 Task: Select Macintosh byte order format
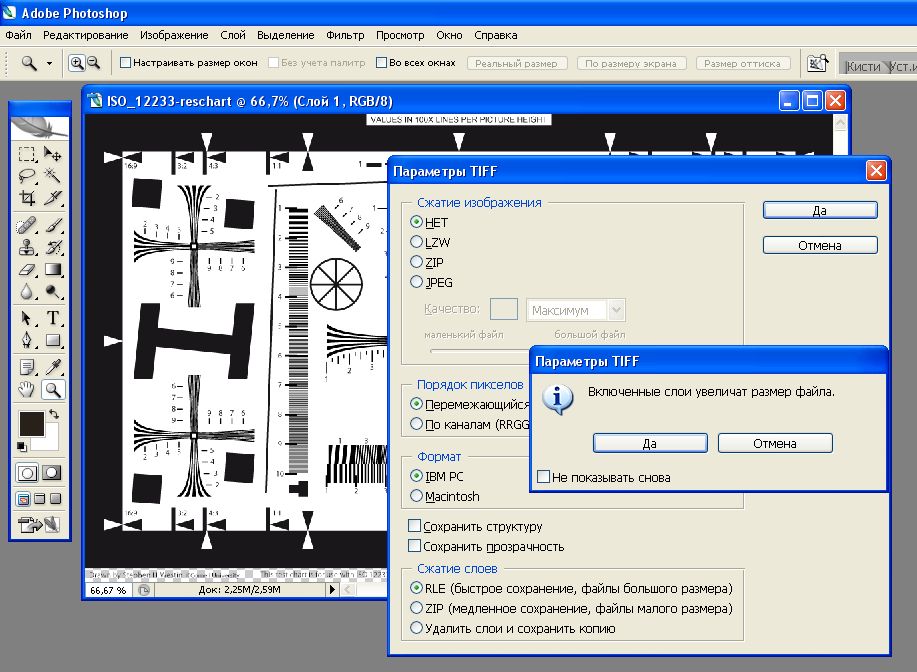(x=416, y=496)
